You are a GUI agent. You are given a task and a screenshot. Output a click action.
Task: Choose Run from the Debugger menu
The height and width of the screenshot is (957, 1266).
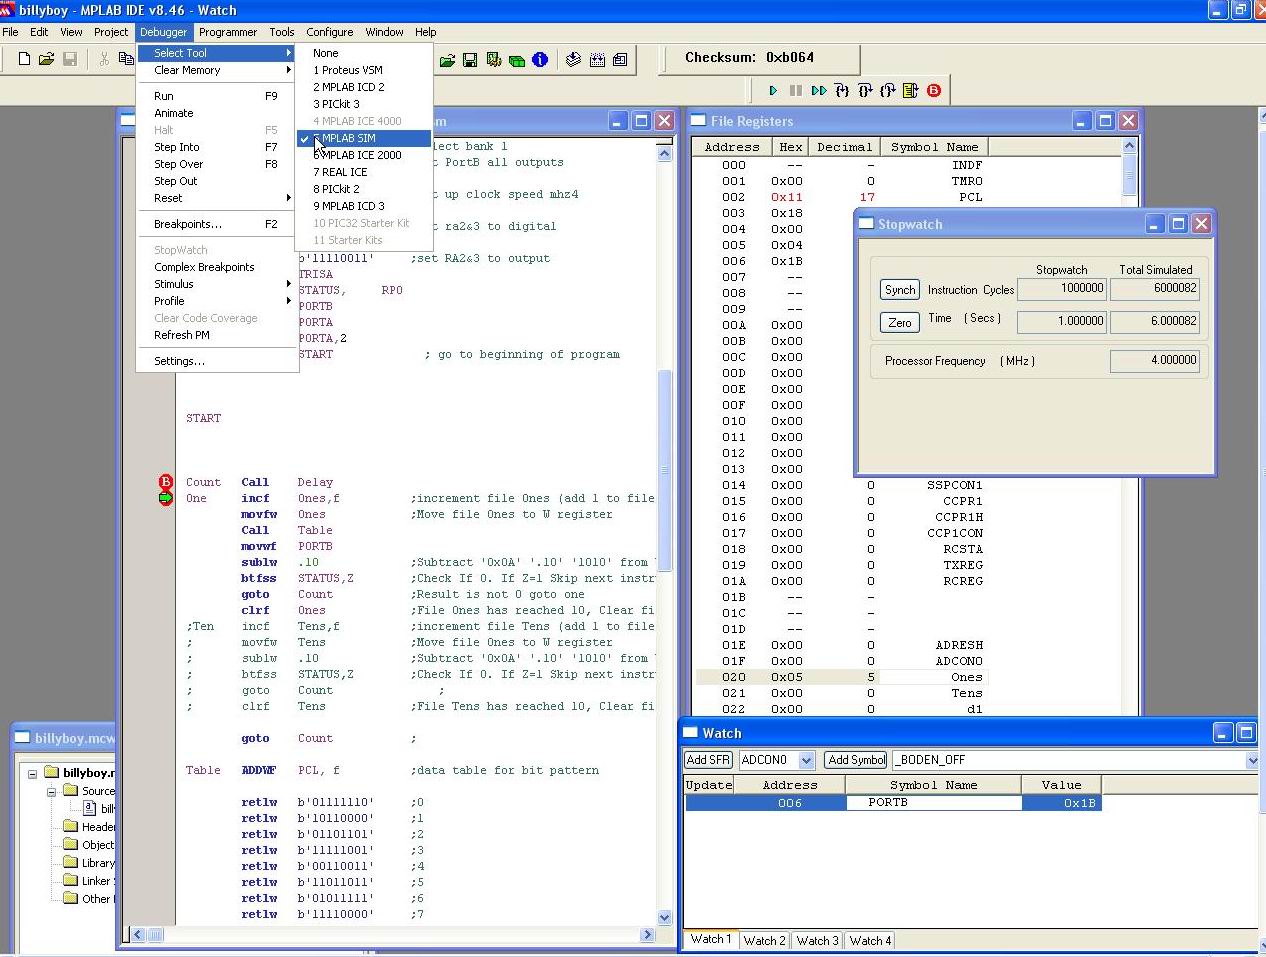point(218,96)
